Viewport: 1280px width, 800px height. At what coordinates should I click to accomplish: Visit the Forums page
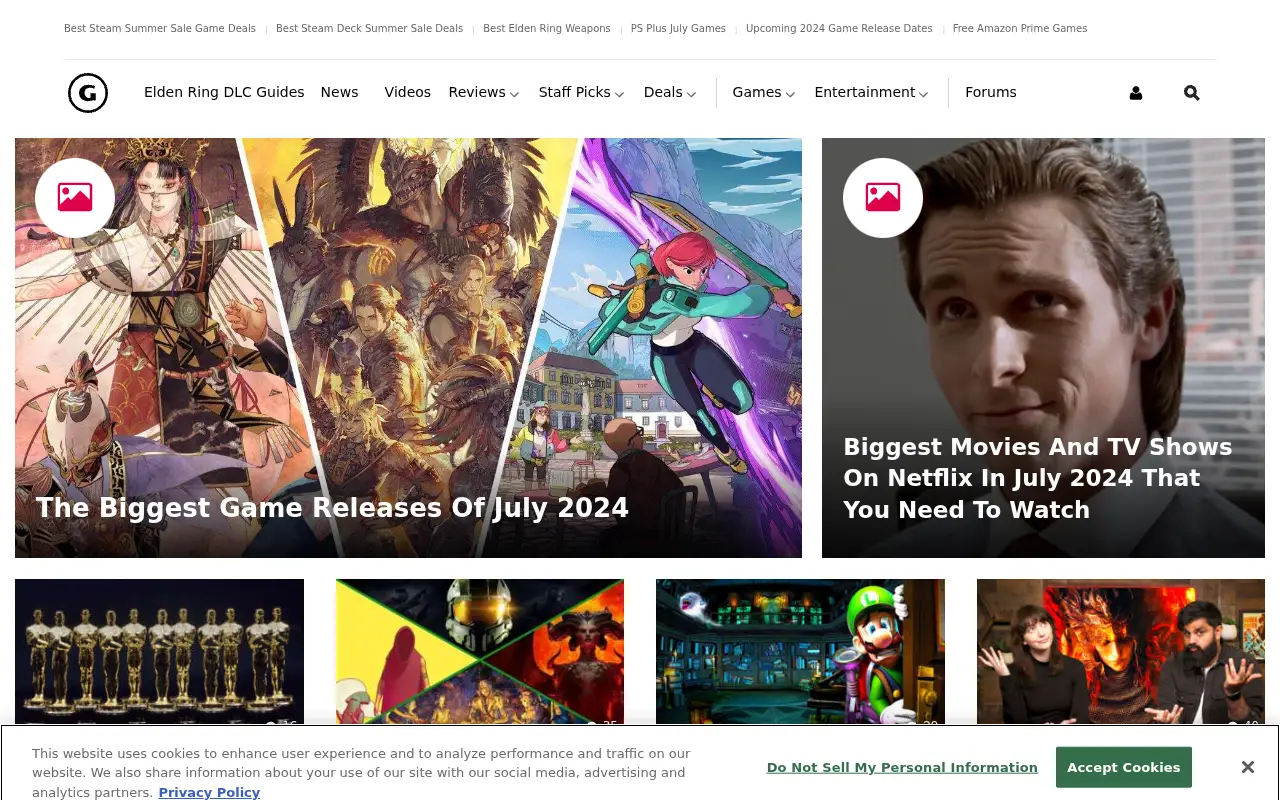coord(991,92)
